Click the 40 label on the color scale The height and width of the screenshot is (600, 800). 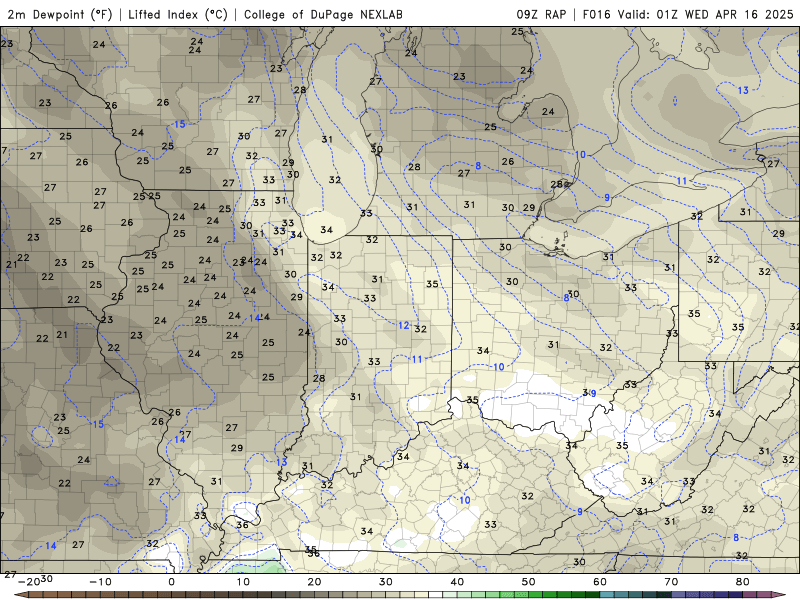point(457,582)
